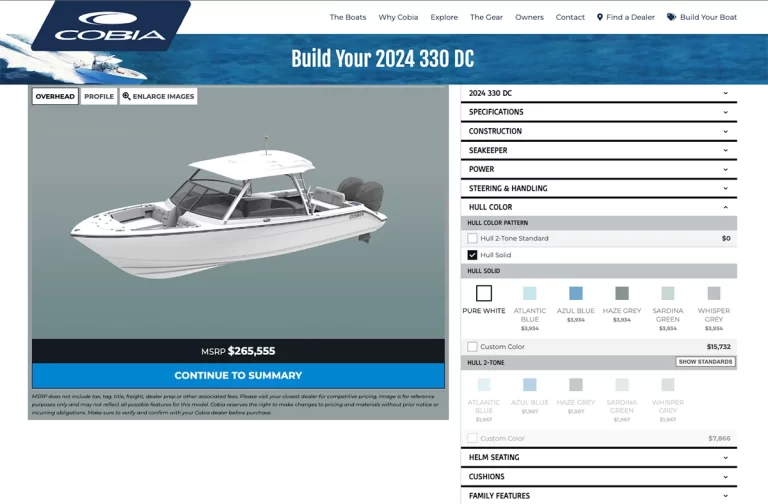Expand the Seakeeper section chevron
Image resolution: width=768 pixels, height=504 pixels.
click(725, 150)
